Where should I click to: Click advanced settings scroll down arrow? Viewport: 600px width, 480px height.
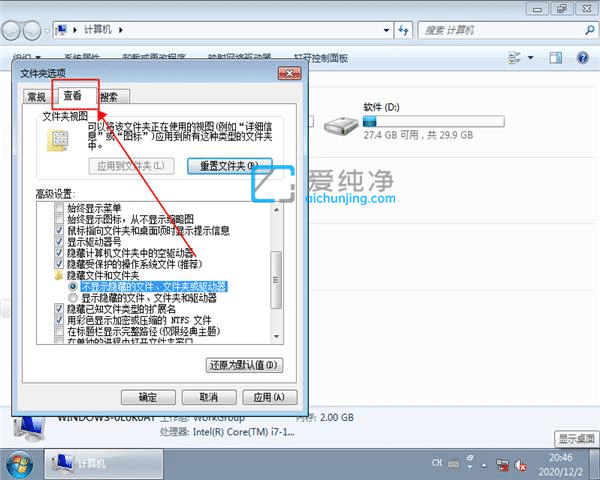(277, 336)
